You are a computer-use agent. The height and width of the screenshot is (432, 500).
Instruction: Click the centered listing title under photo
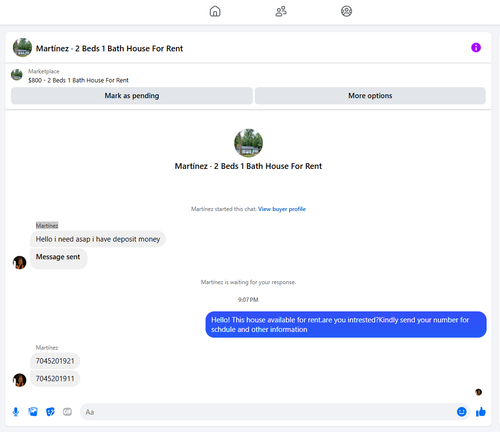click(248, 166)
